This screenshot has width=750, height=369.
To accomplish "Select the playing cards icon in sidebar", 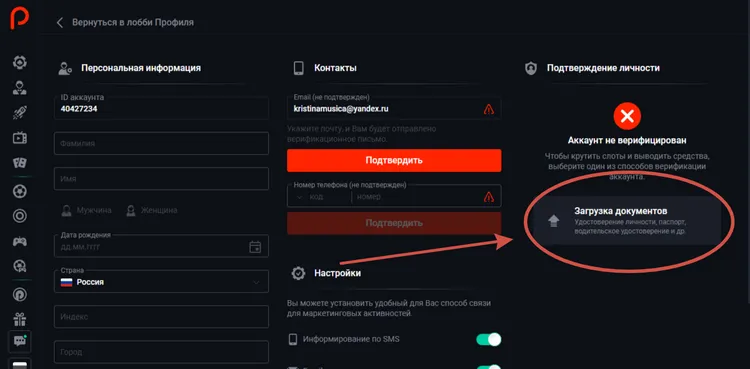I will [x=20, y=163].
